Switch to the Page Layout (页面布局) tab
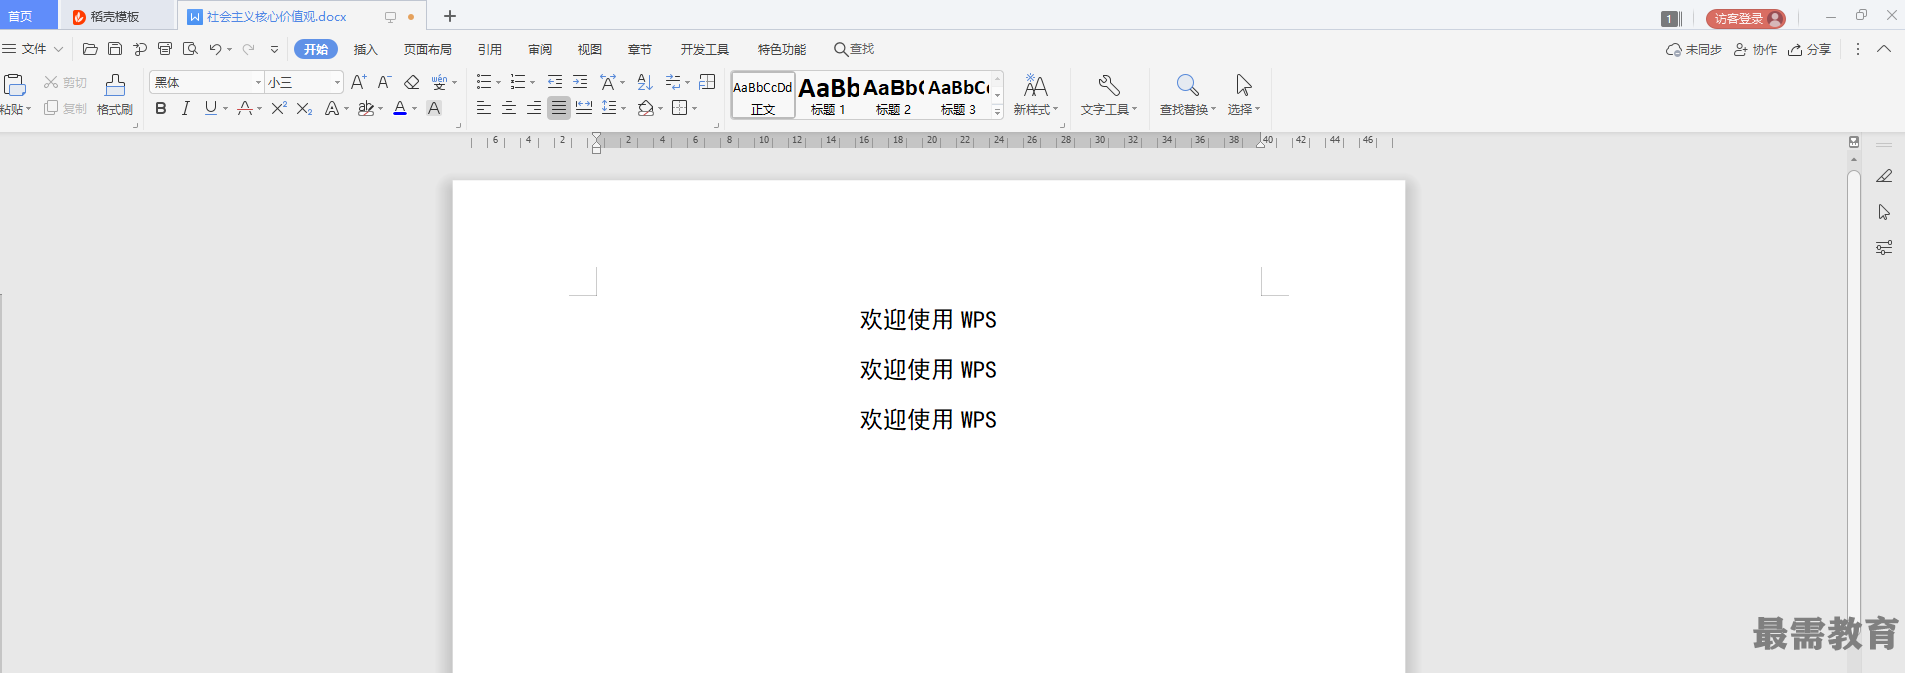Image resolution: width=1905 pixels, height=673 pixels. click(428, 49)
